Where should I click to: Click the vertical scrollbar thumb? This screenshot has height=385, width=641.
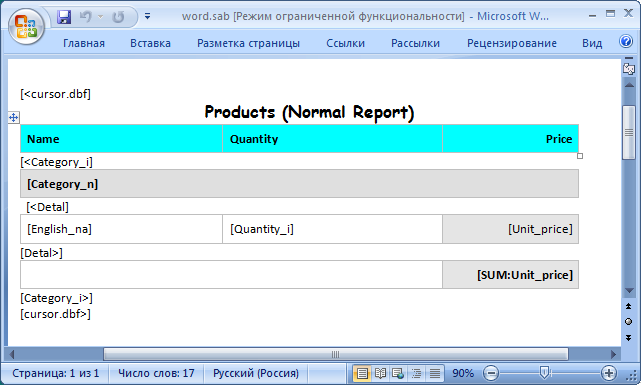tap(629, 132)
